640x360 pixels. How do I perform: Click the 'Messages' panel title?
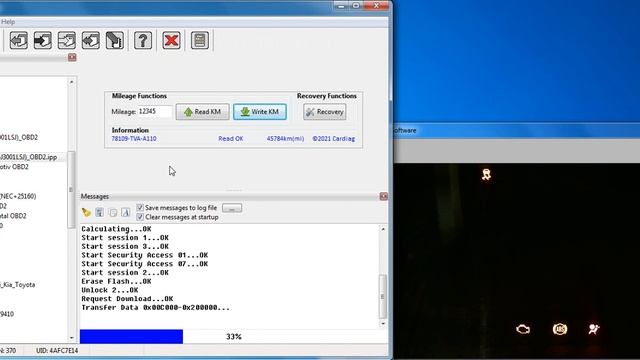tap(95, 196)
